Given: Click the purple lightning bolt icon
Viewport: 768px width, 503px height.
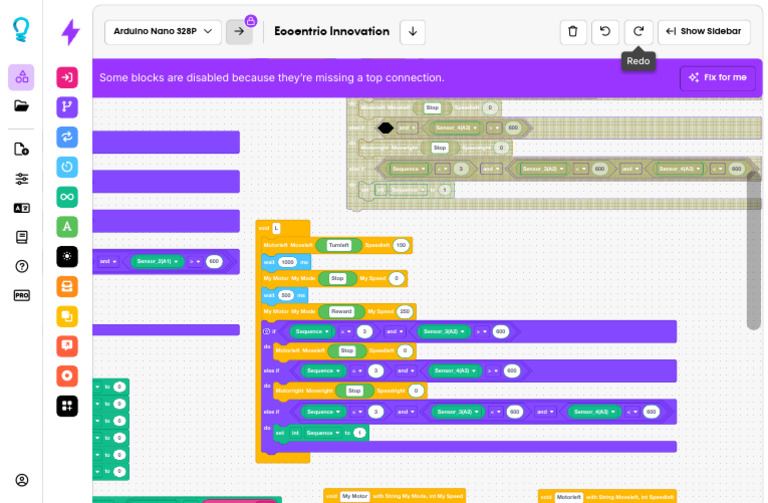Looking at the screenshot, I should click(x=70, y=32).
